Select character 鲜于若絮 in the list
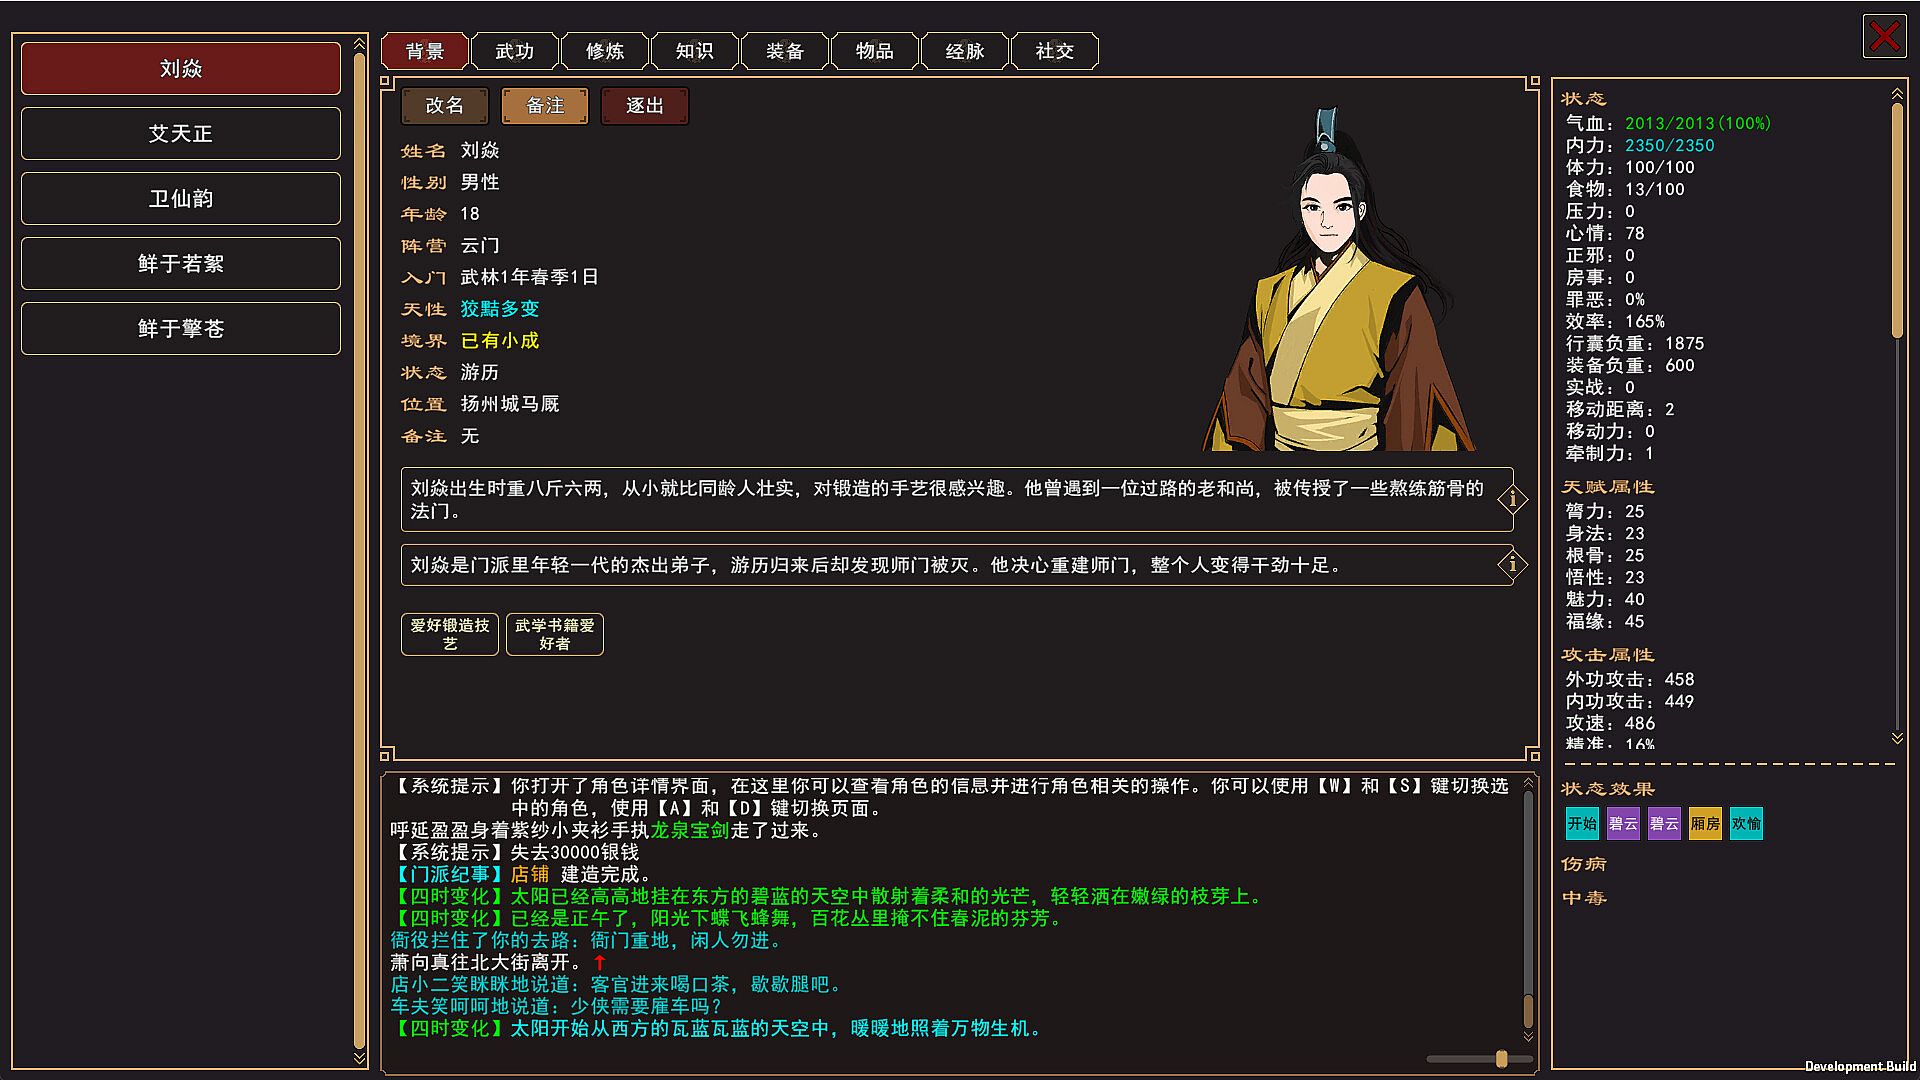Screen dimensions: 1920x1080 (x=181, y=263)
